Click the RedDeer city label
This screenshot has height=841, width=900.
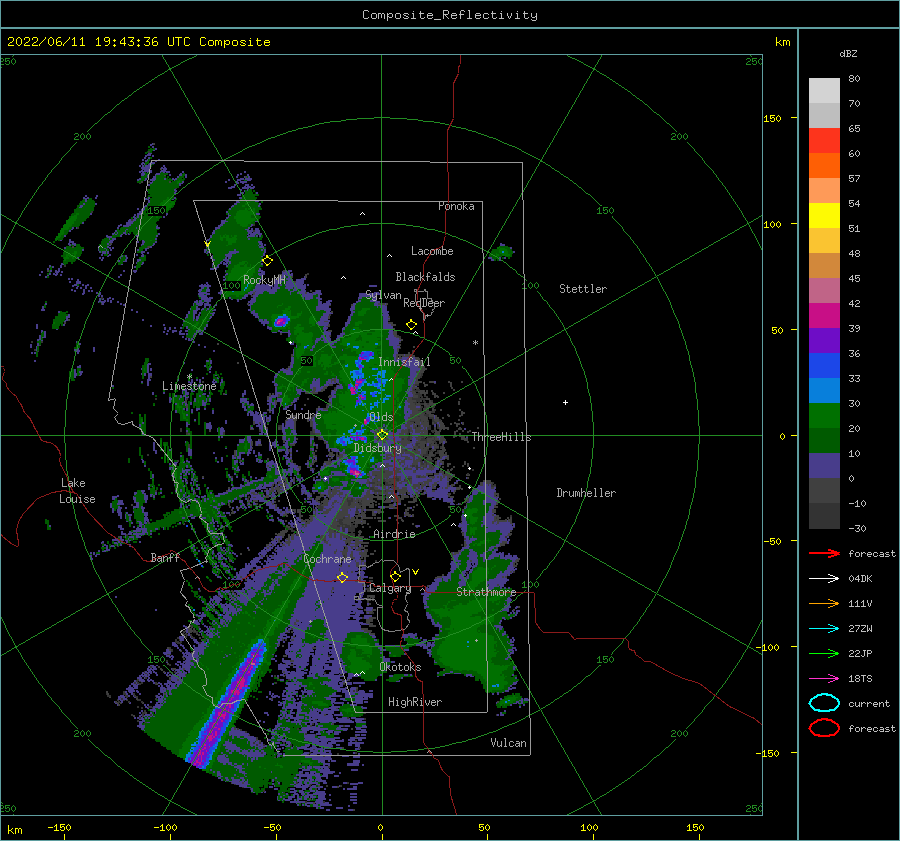pos(424,303)
